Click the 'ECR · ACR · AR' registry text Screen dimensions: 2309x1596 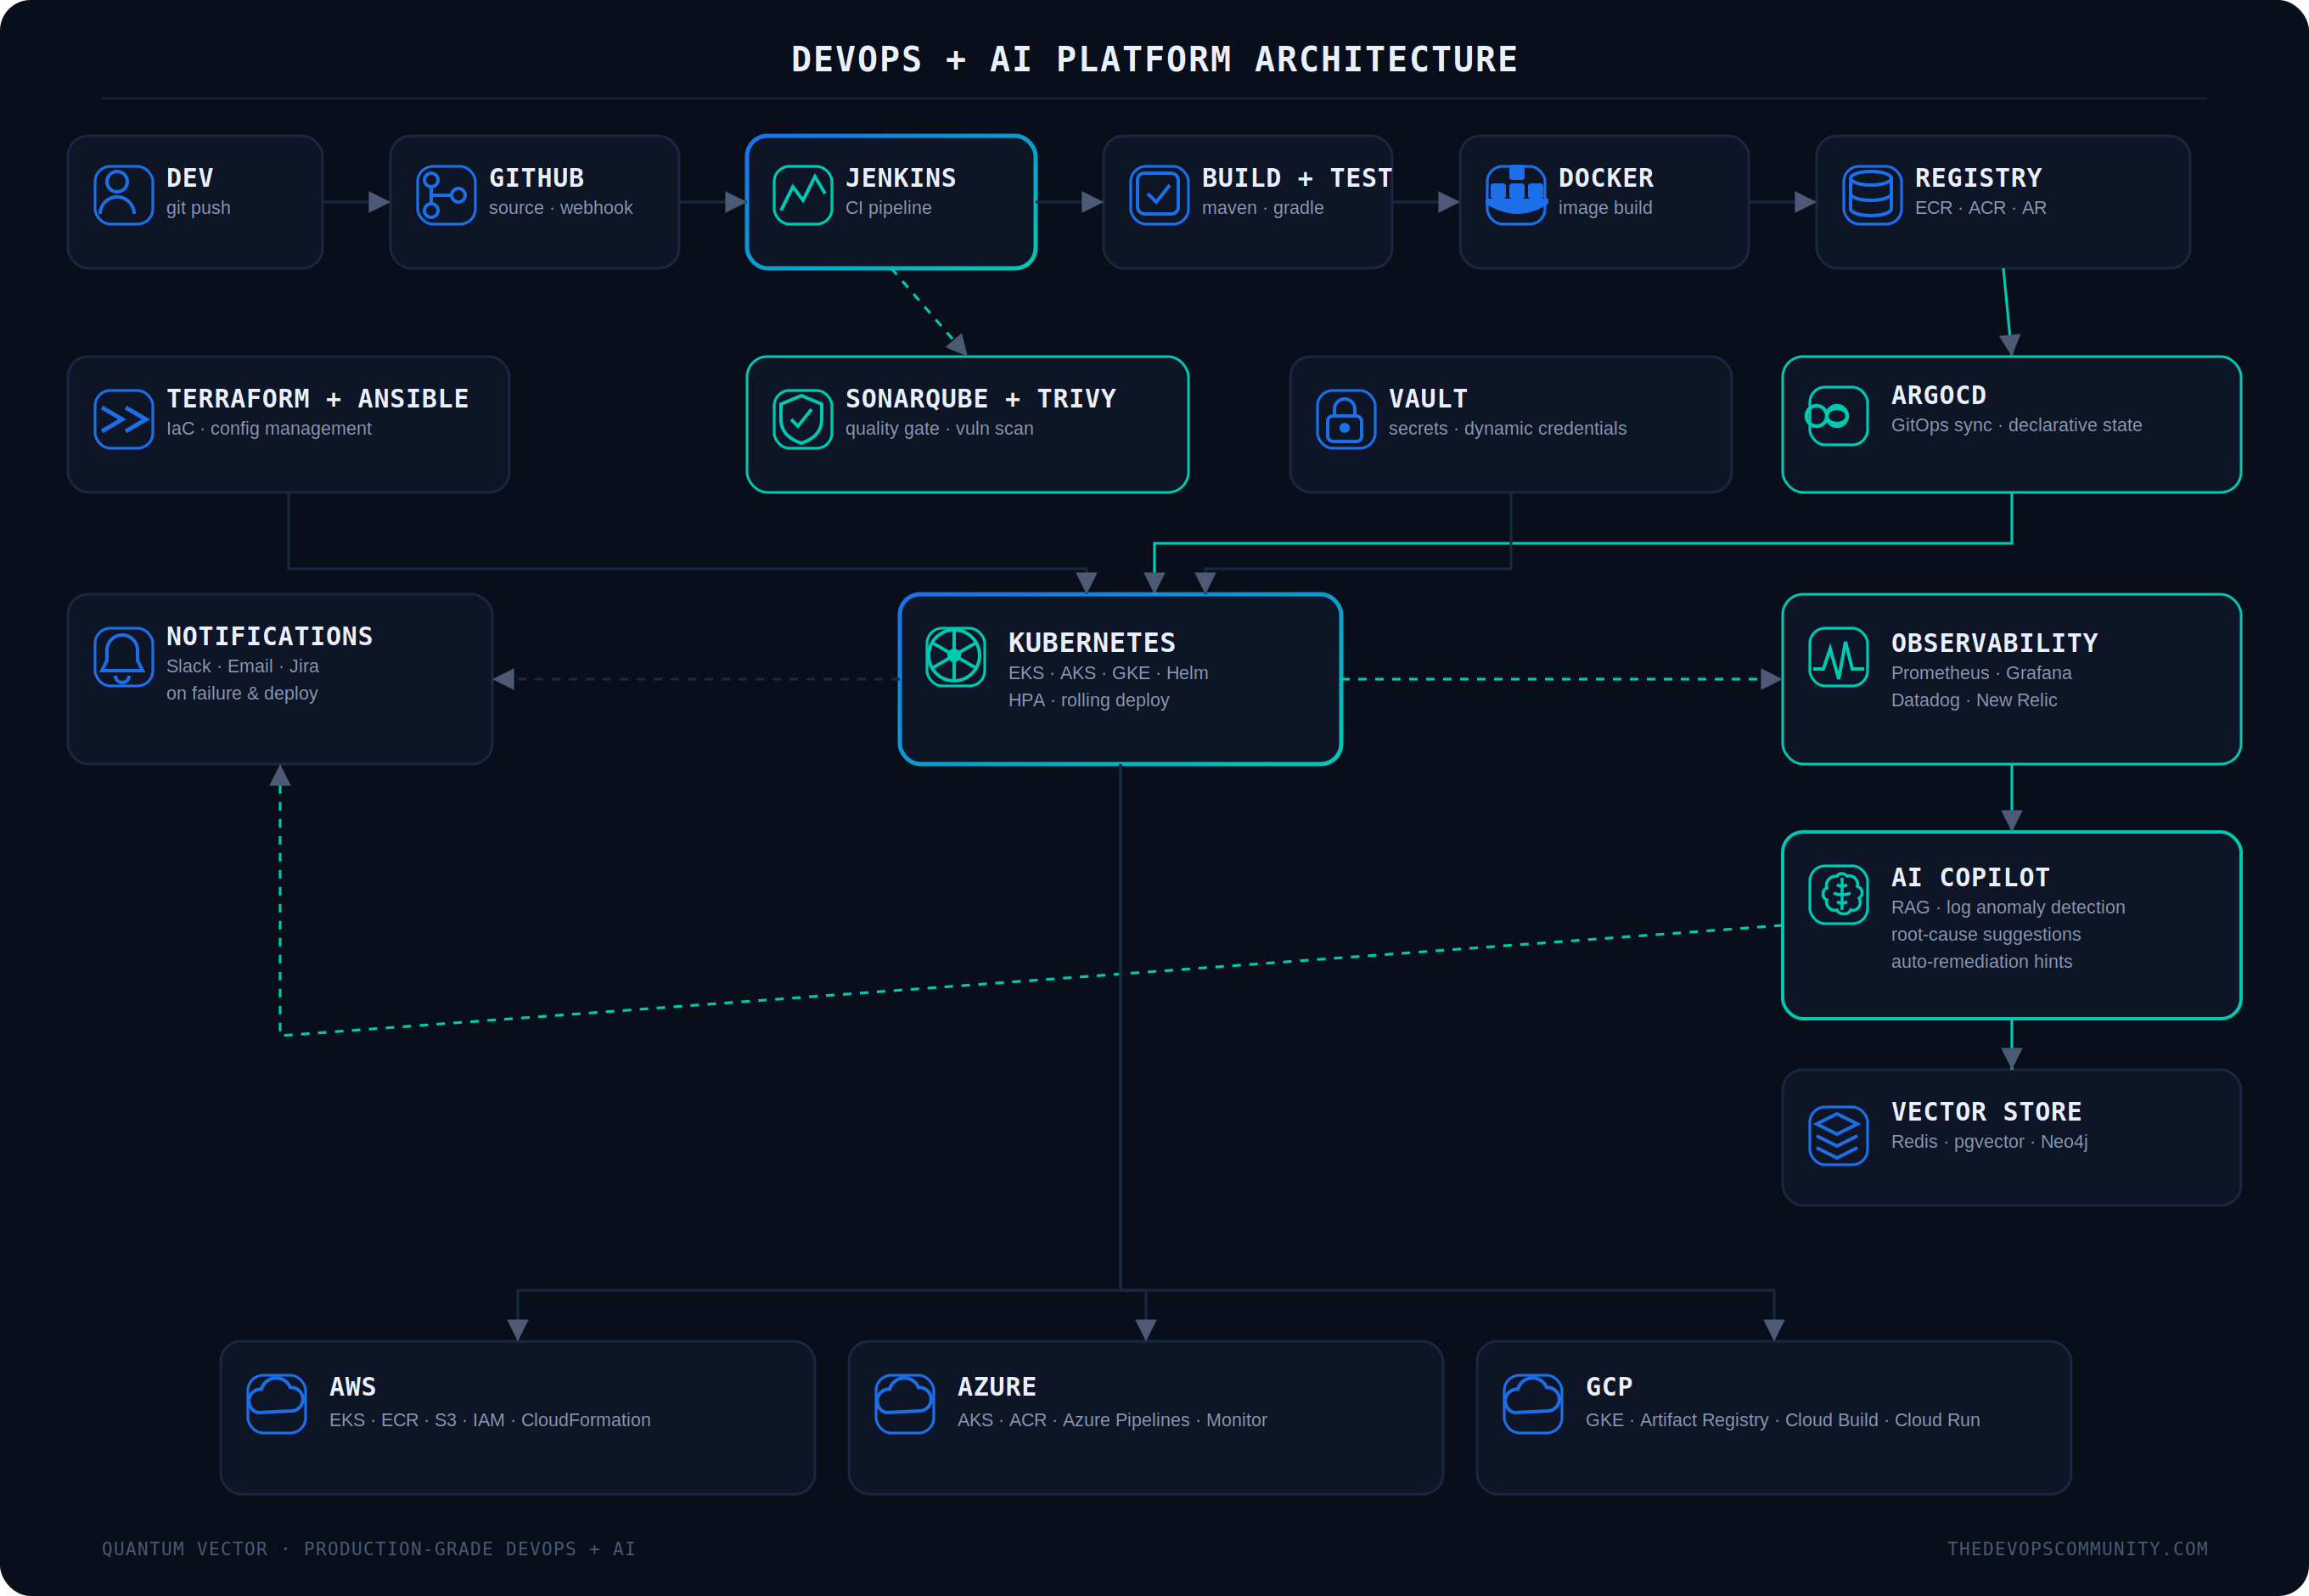pos(1980,208)
